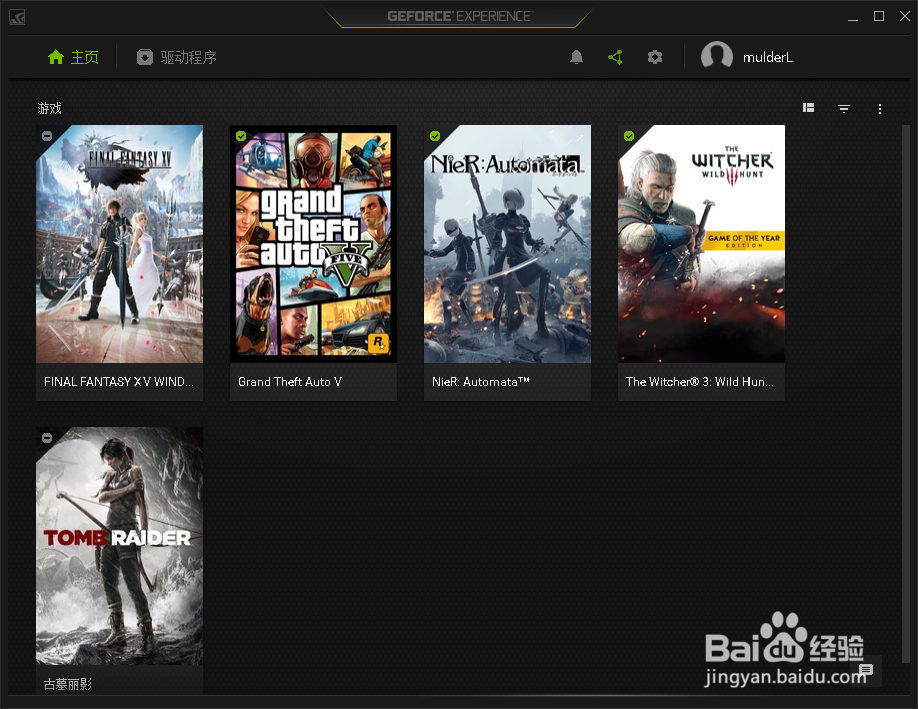Maximize the GeForce Experience window
Image resolution: width=918 pixels, height=709 pixels.
879,16
